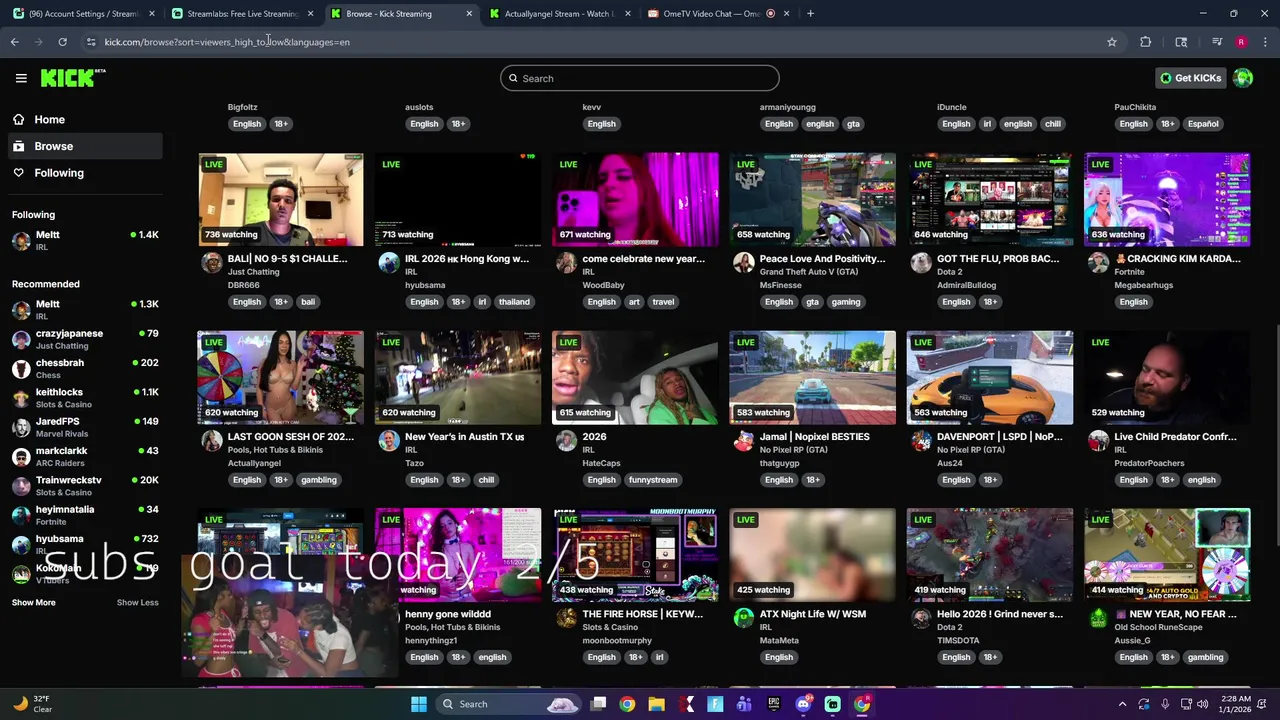Screen dimensions: 1280x720
Task: Open New Year's in Austin TX thumbnail
Action: click(458, 377)
